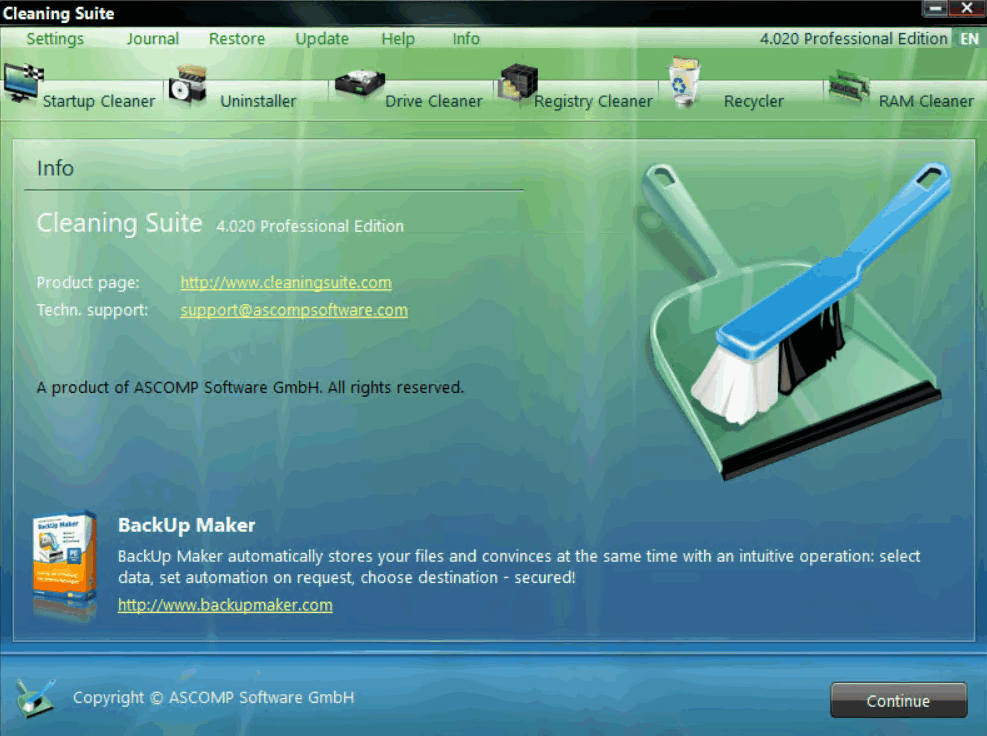Click the 'Copyright © ASCOMP Software GmbH' text
987x736 pixels.
click(x=213, y=698)
